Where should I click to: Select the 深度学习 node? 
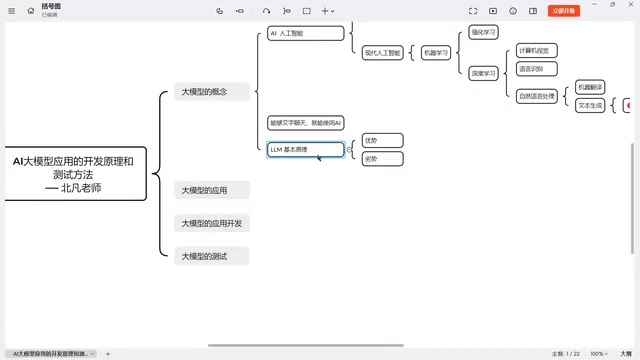(483, 73)
